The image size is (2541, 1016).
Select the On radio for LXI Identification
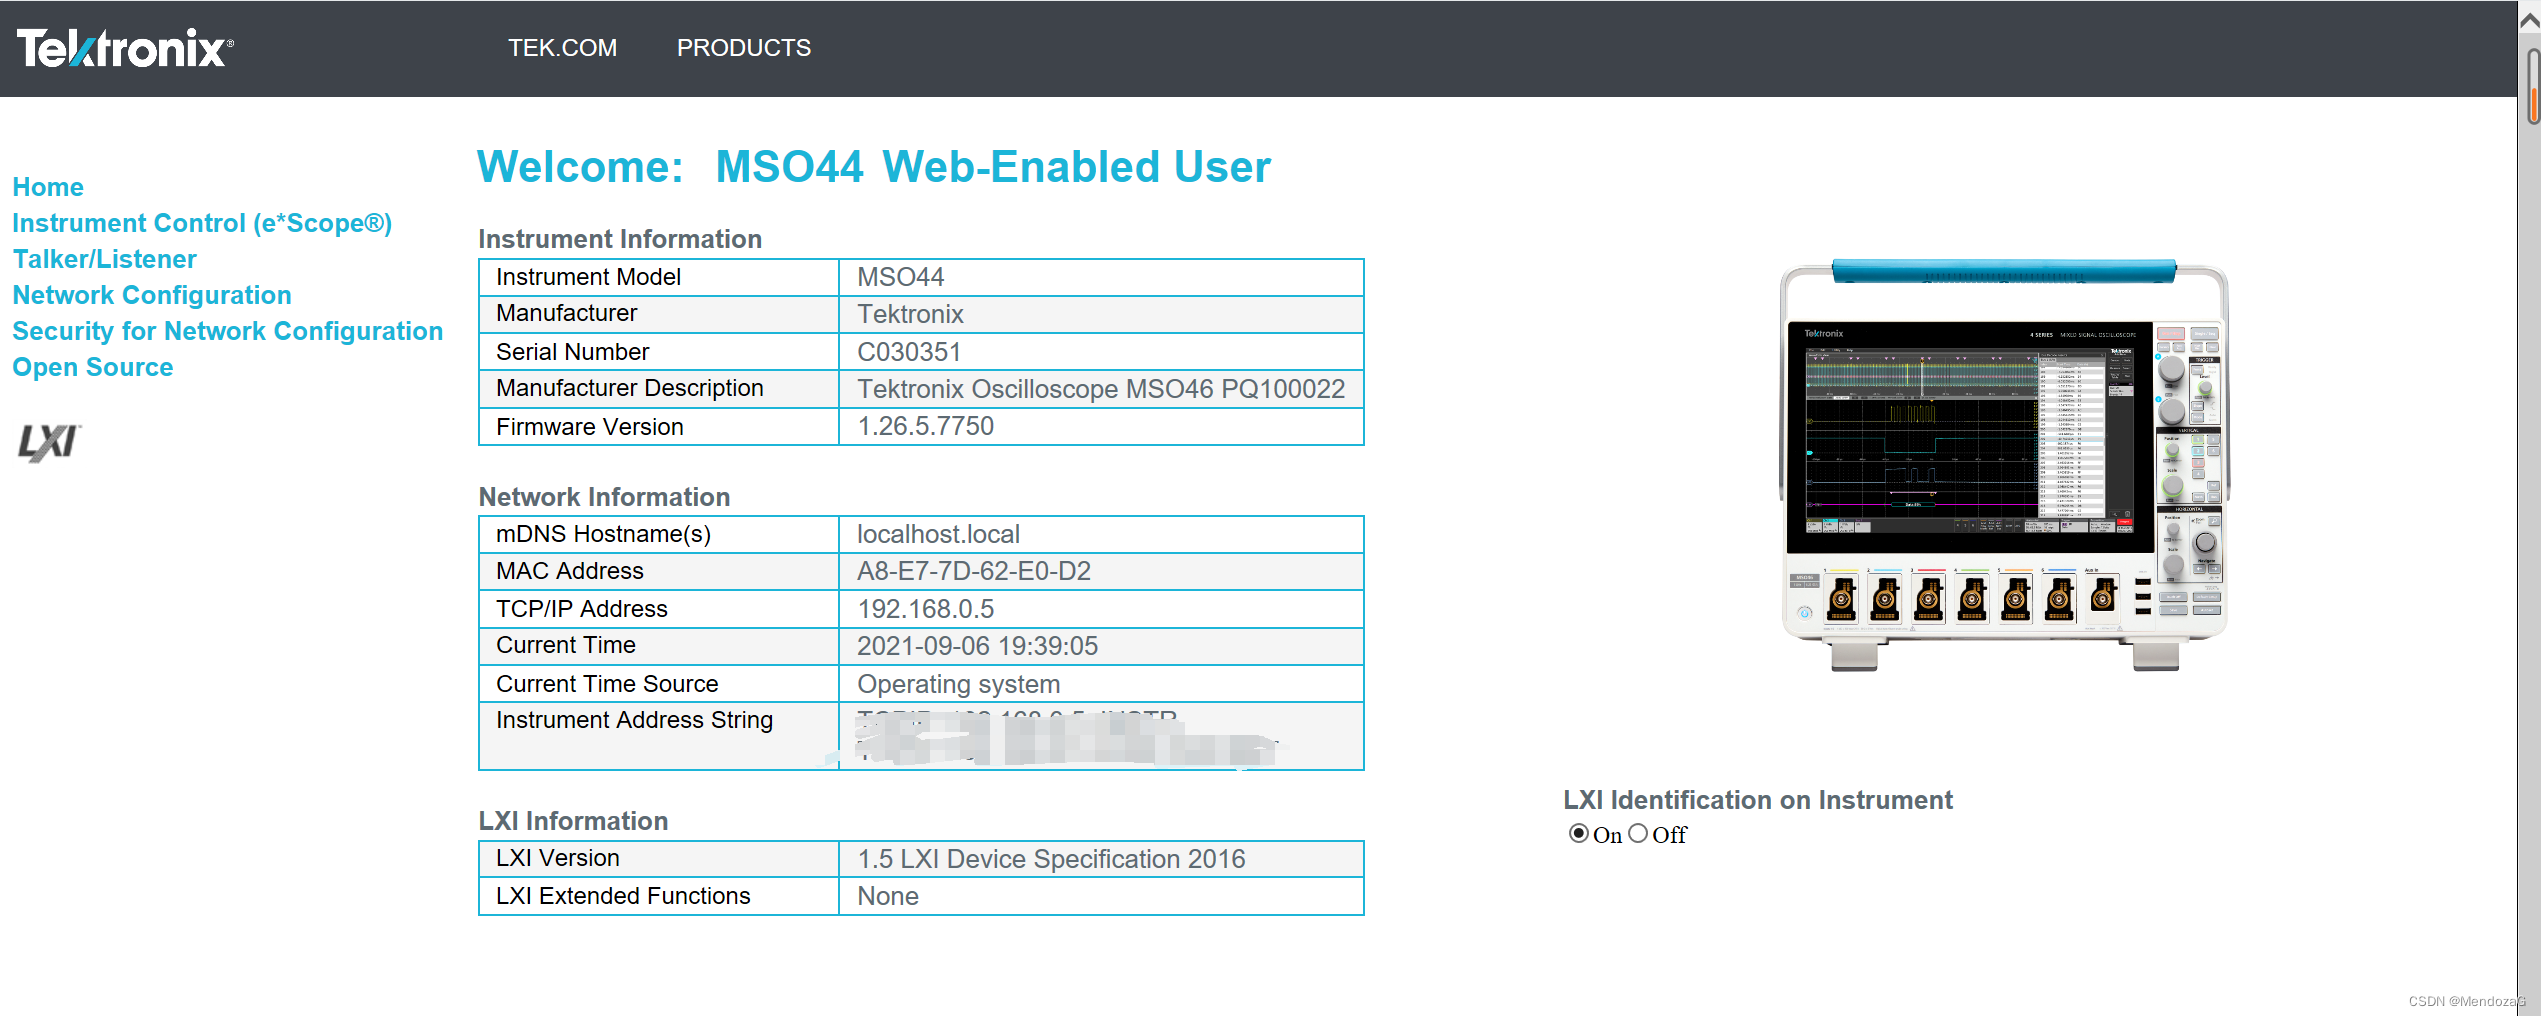1578,833
